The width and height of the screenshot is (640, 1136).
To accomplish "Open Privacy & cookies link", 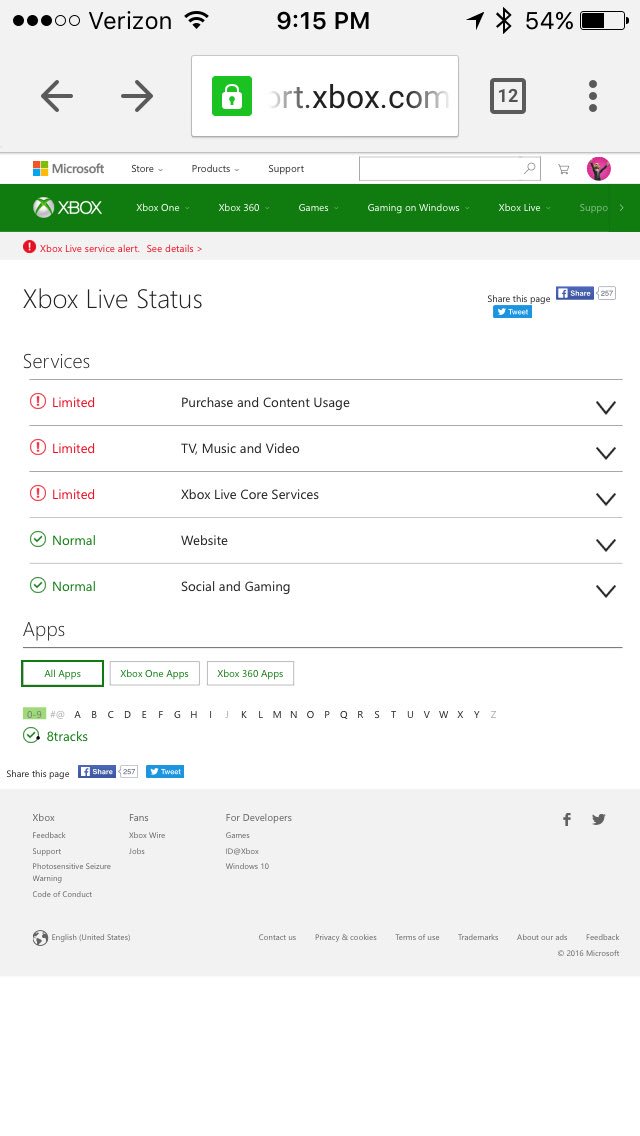I will [346, 937].
